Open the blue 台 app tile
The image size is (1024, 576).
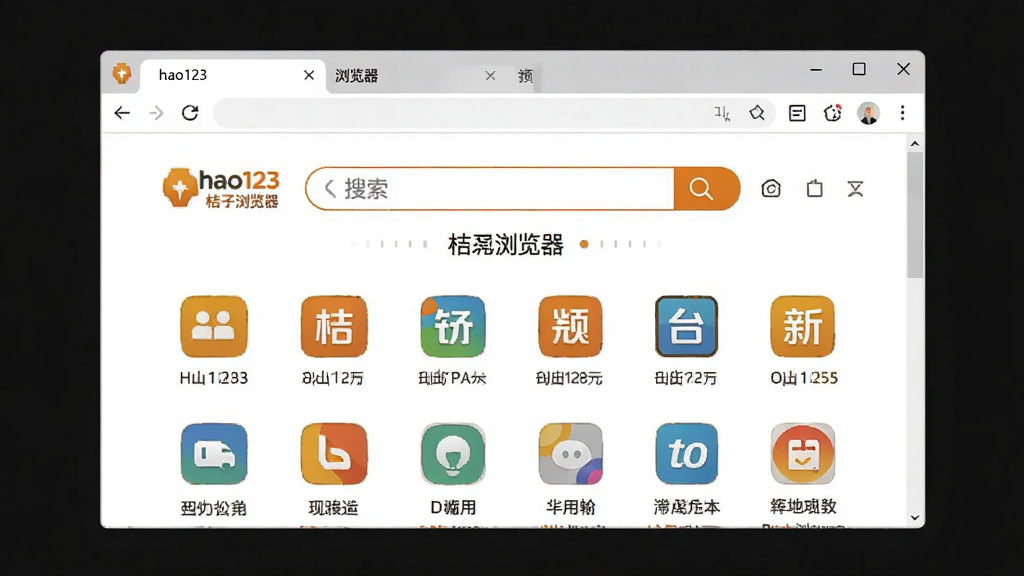686,327
